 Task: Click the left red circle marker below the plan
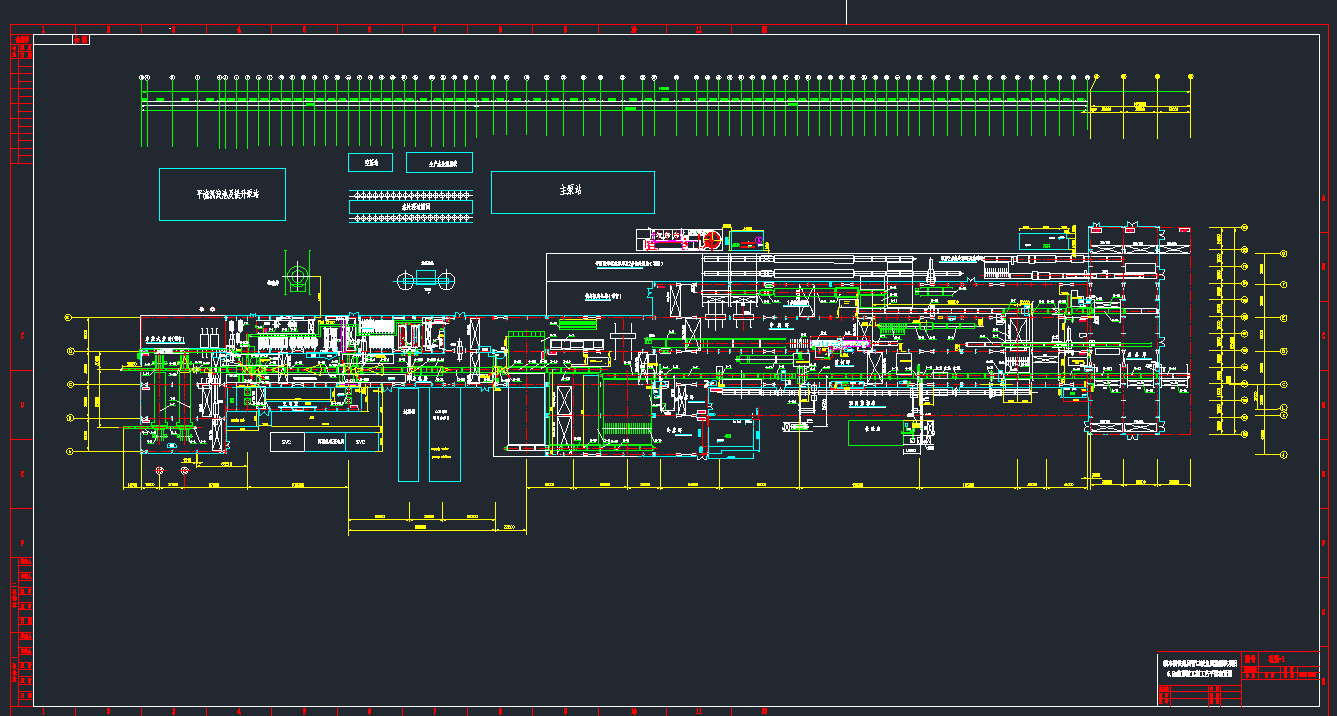(x=159, y=471)
